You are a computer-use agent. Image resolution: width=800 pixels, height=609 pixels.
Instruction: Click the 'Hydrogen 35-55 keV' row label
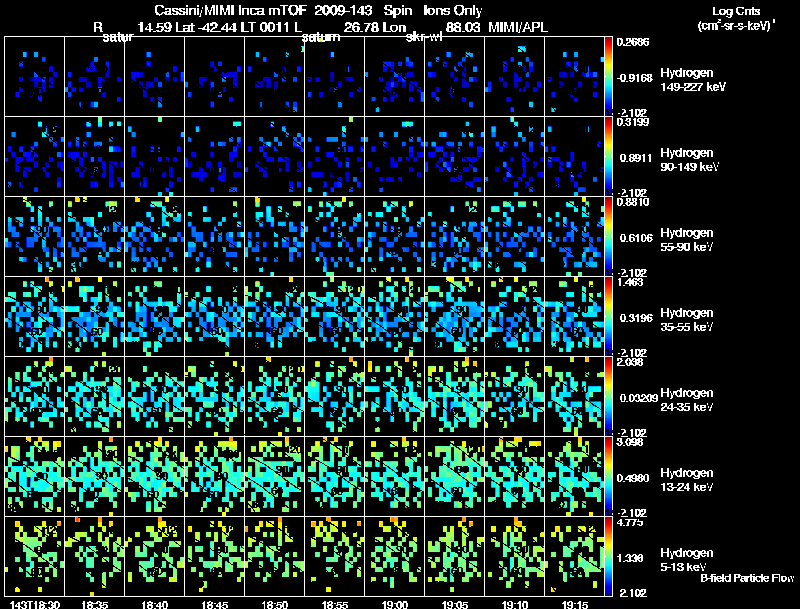coord(687,320)
